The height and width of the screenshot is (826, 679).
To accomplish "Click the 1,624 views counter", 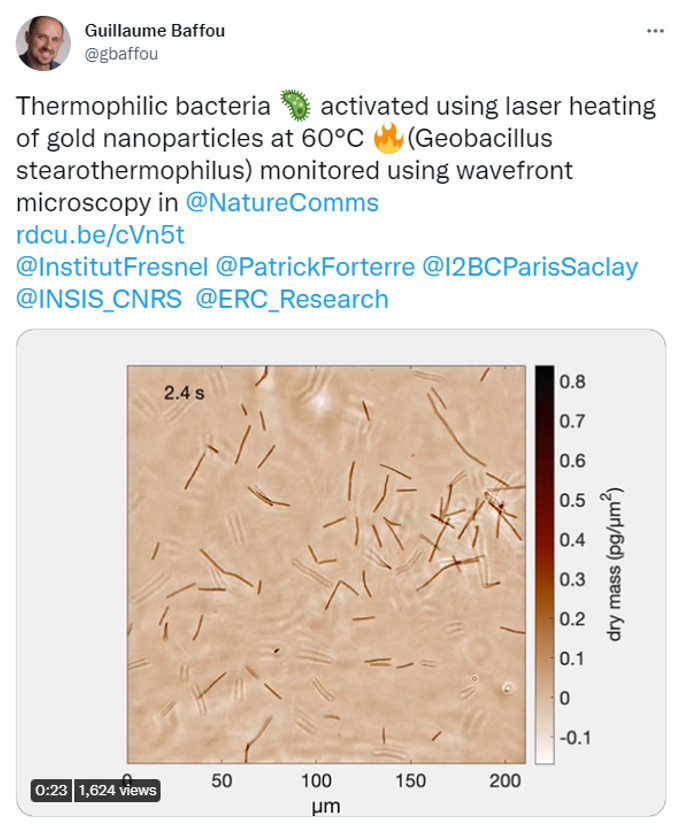I will point(119,790).
